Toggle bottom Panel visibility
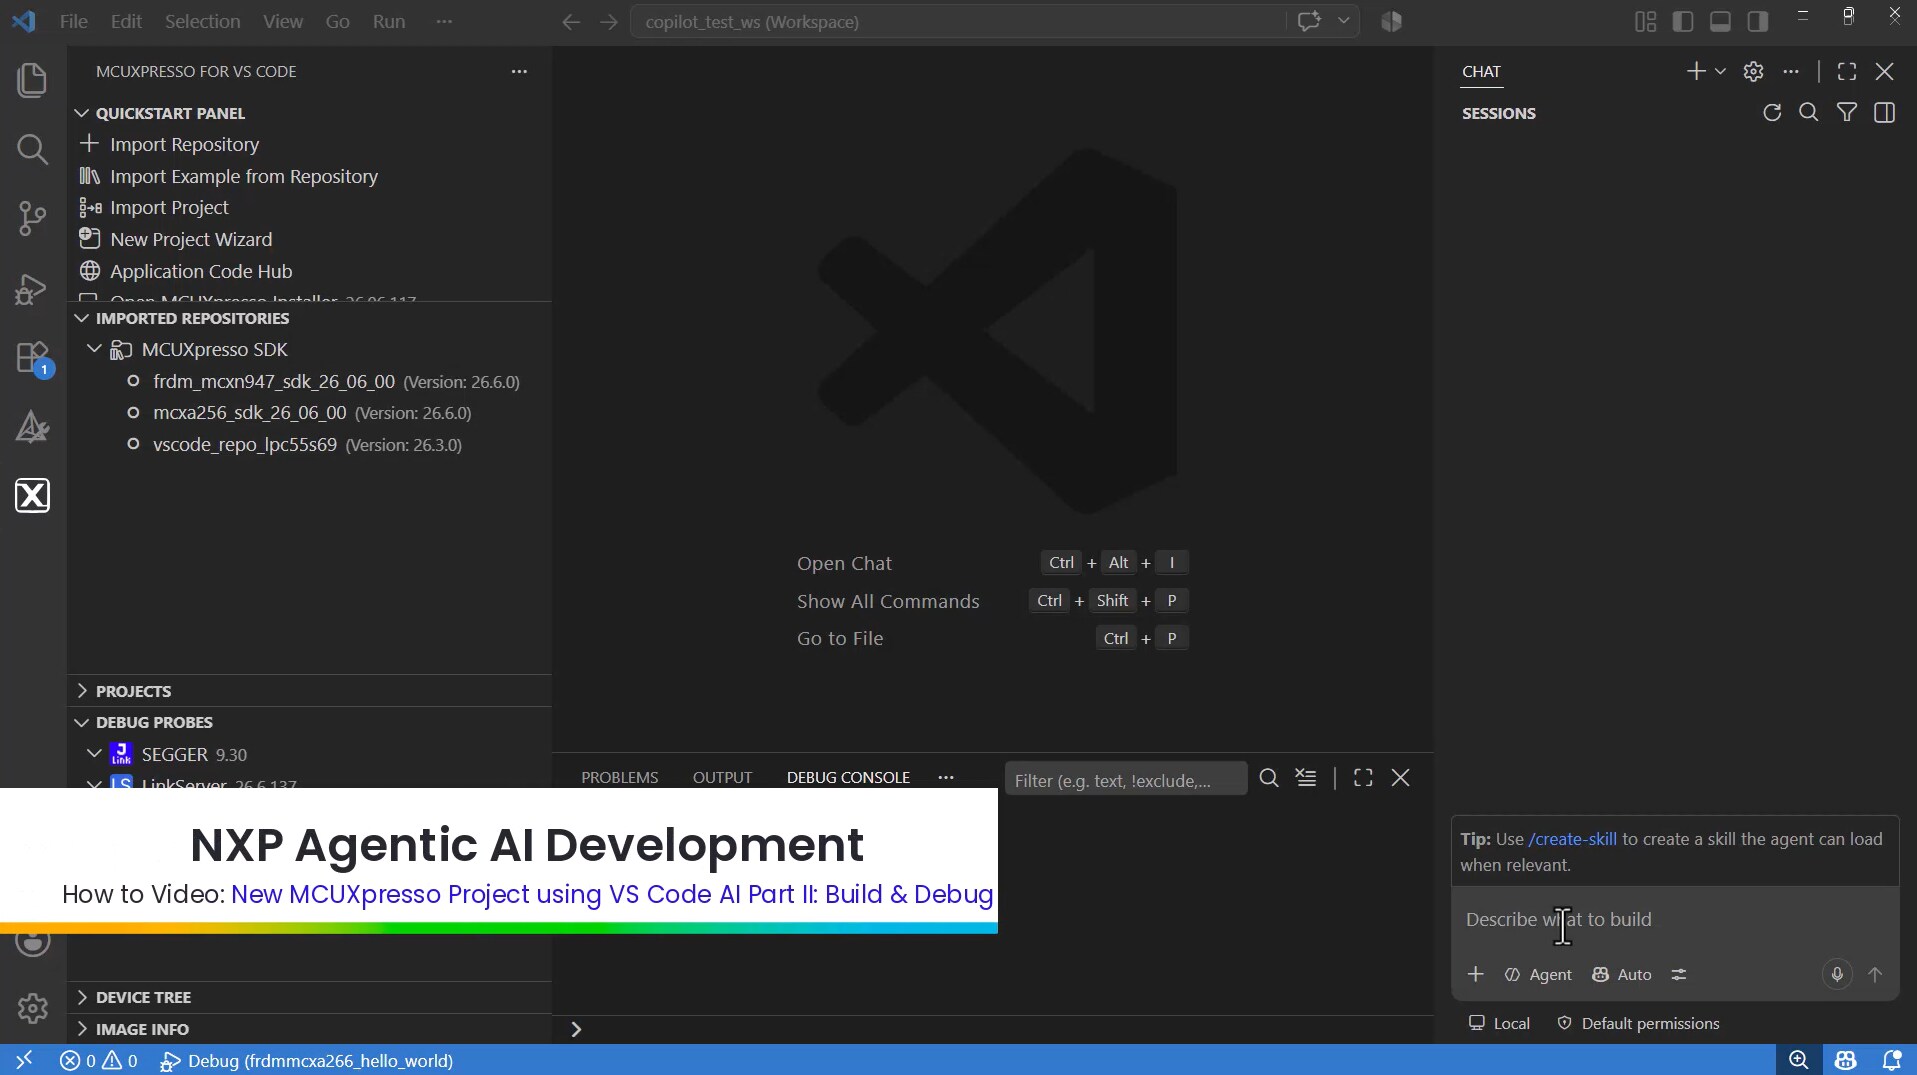This screenshot has width=1917, height=1075. tap(1720, 21)
